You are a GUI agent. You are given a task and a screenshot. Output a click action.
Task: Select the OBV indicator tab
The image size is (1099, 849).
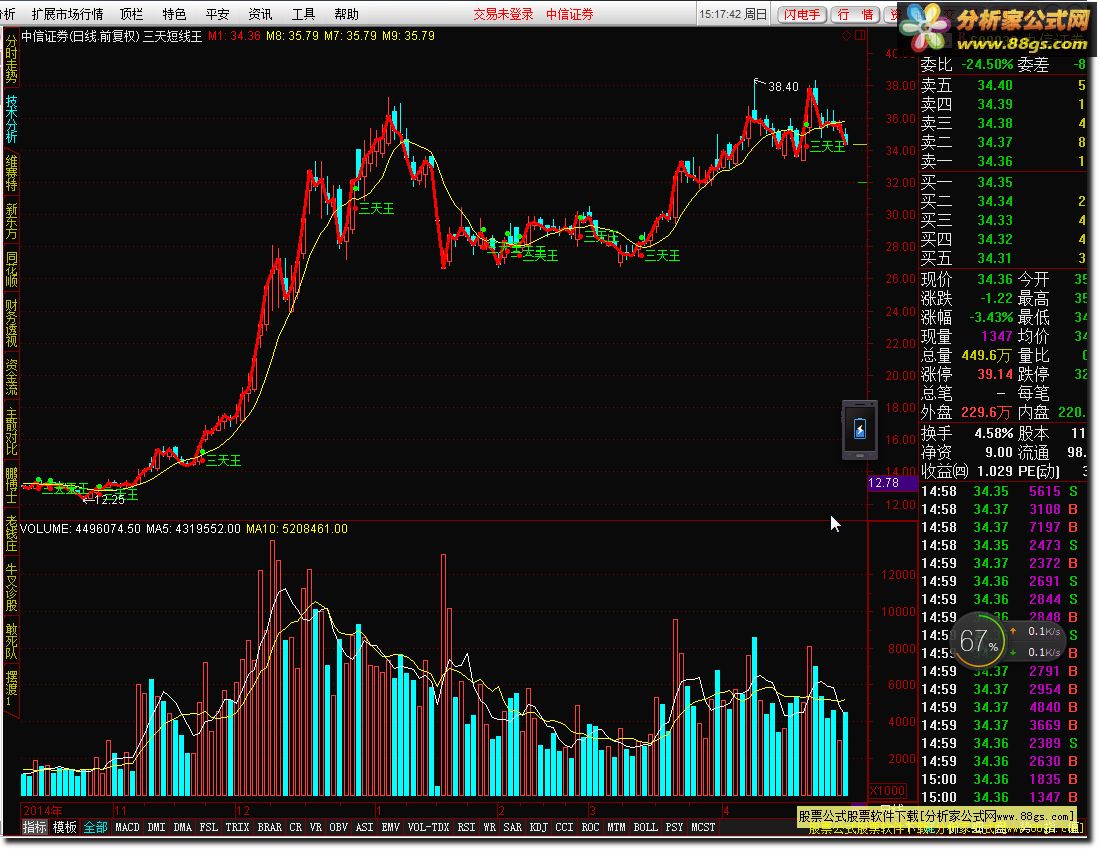(339, 827)
